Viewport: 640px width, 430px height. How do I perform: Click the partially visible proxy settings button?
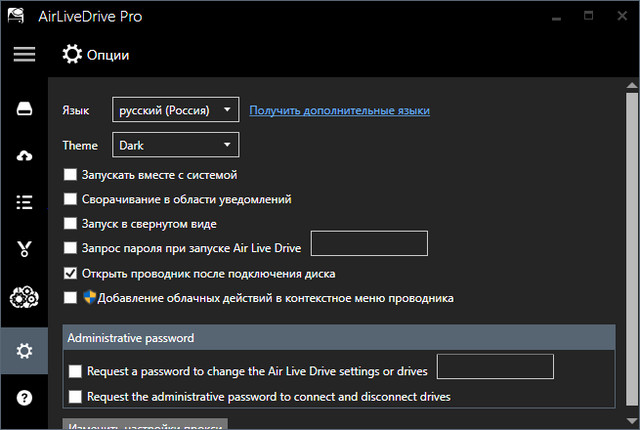pyautogui.click(x=146, y=424)
